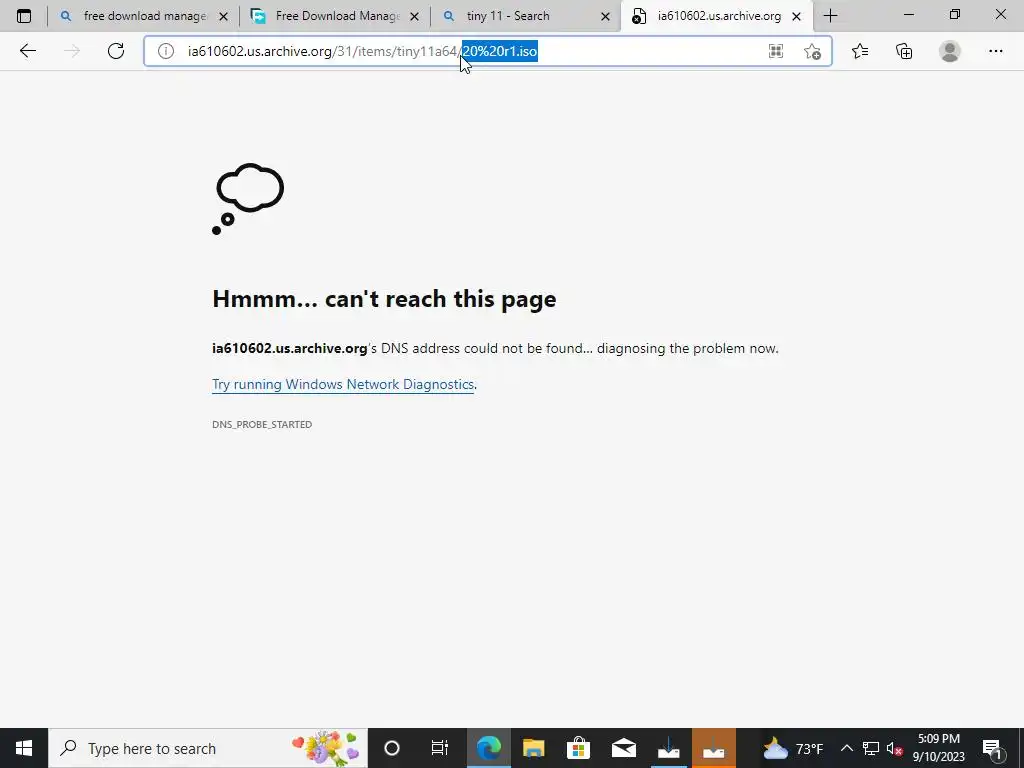Close the tiny 11 - Search tab
Viewport: 1024px width, 768px height.
point(605,16)
